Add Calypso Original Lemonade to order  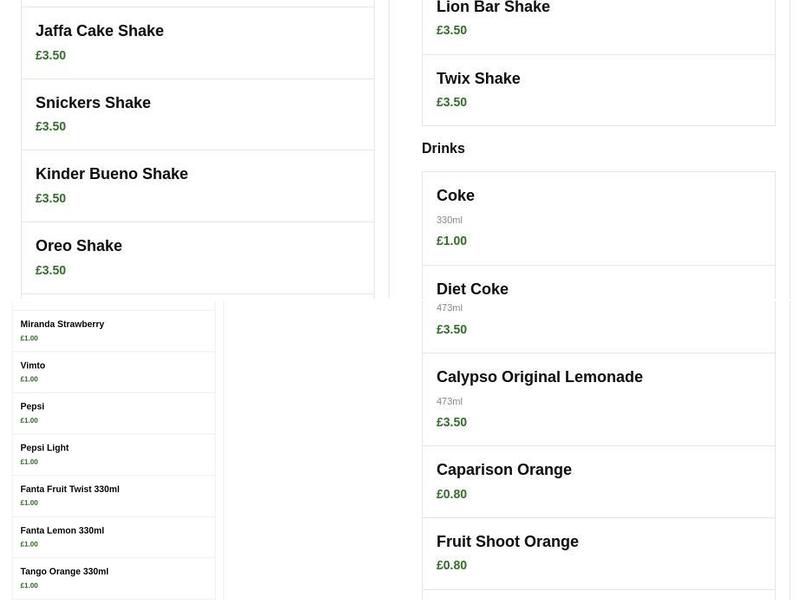tap(598, 398)
